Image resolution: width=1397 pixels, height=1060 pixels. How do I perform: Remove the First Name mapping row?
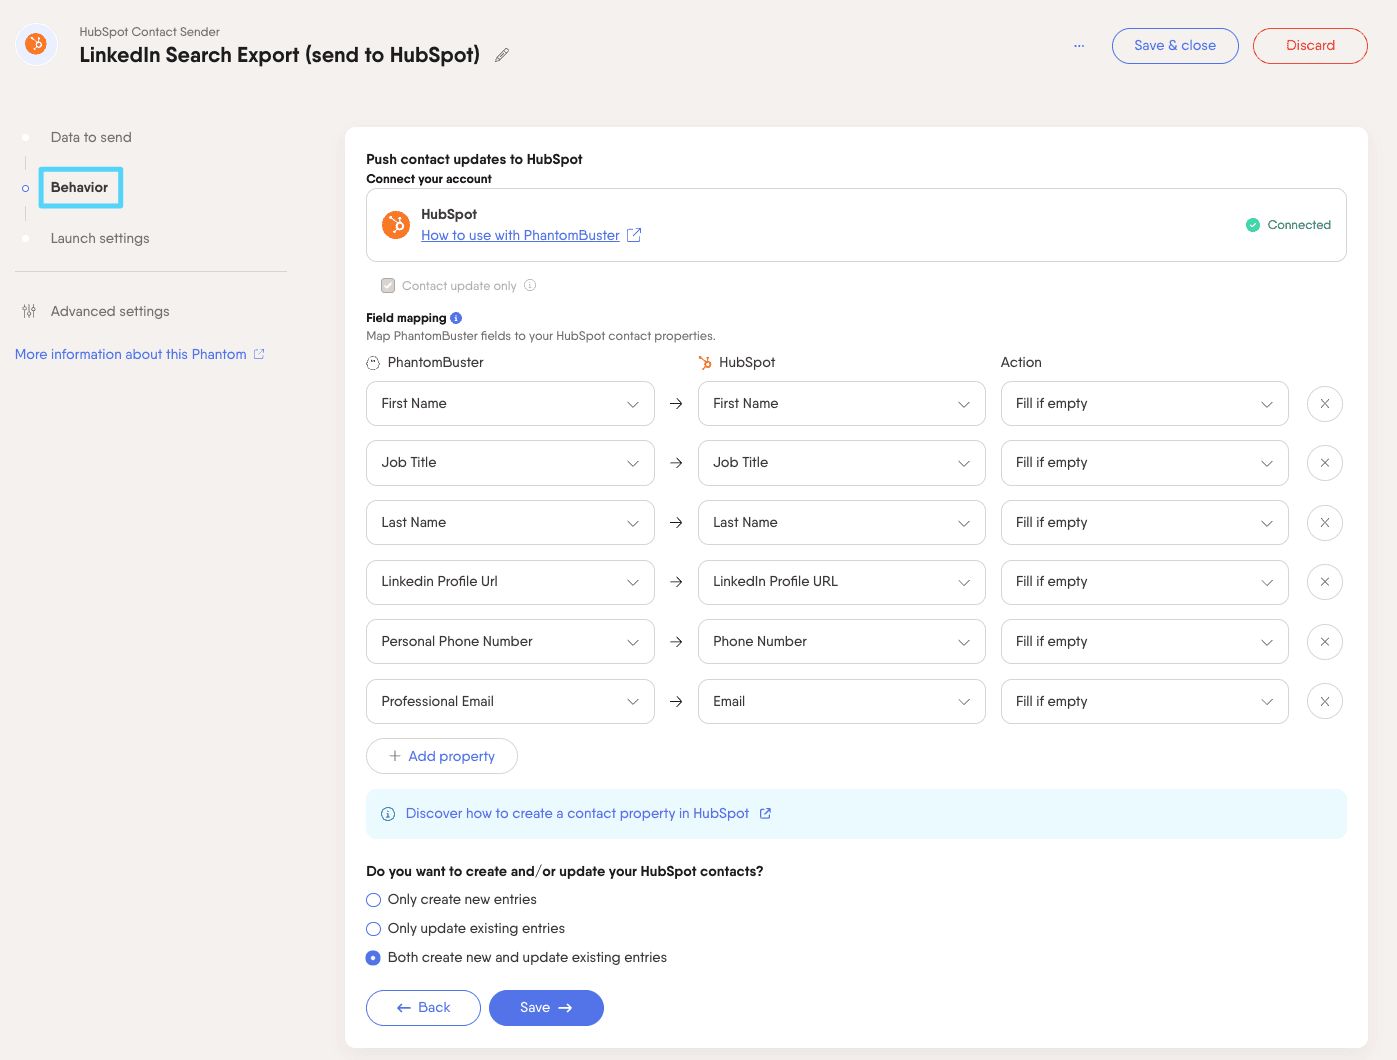point(1325,404)
